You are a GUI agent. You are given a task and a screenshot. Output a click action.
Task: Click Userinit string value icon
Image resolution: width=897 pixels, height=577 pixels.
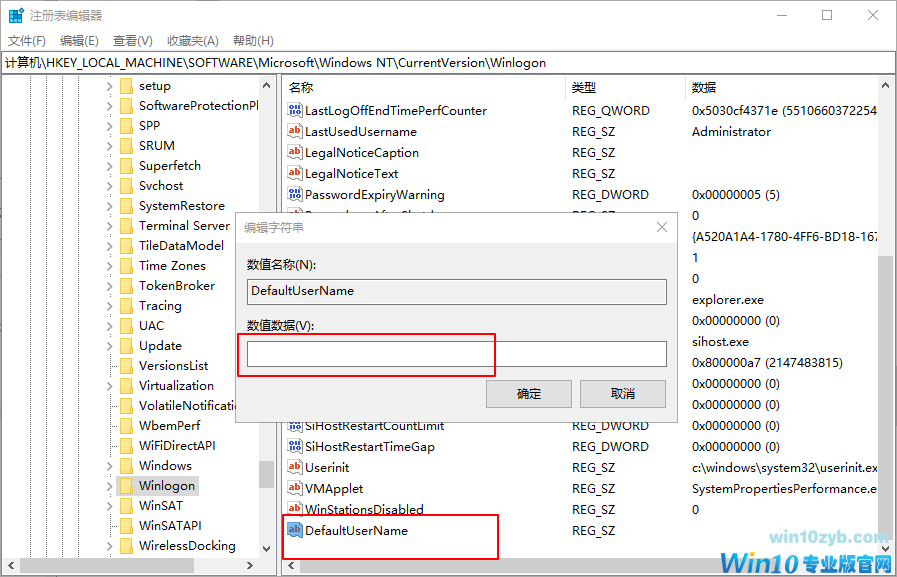pos(295,468)
